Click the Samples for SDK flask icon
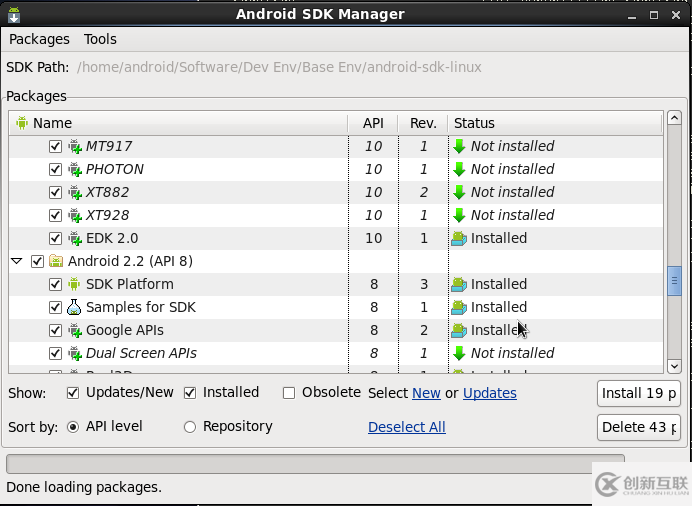Image resolution: width=692 pixels, height=506 pixels. point(74,307)
